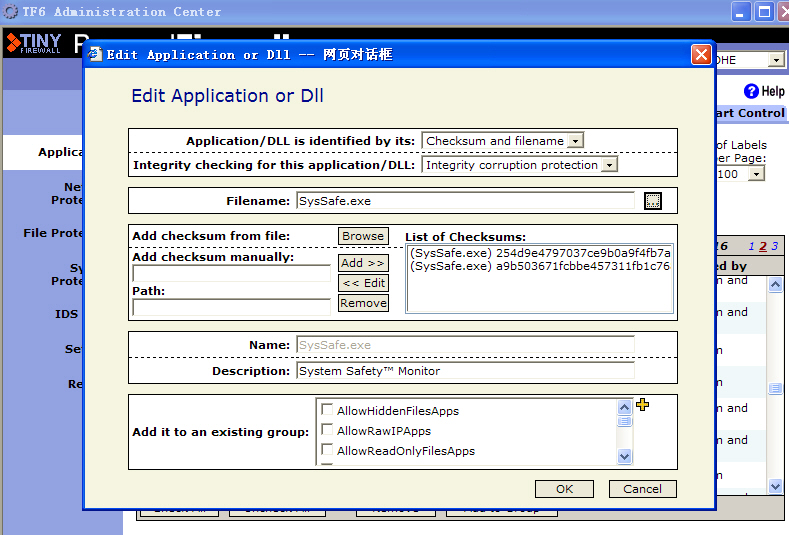Go to page 1 link in background

(751, 246)
